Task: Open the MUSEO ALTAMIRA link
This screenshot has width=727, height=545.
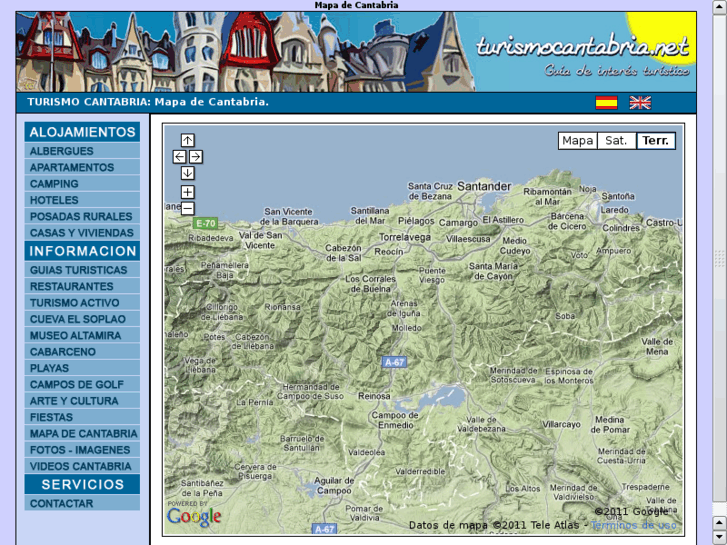Action: coord(82,335)
